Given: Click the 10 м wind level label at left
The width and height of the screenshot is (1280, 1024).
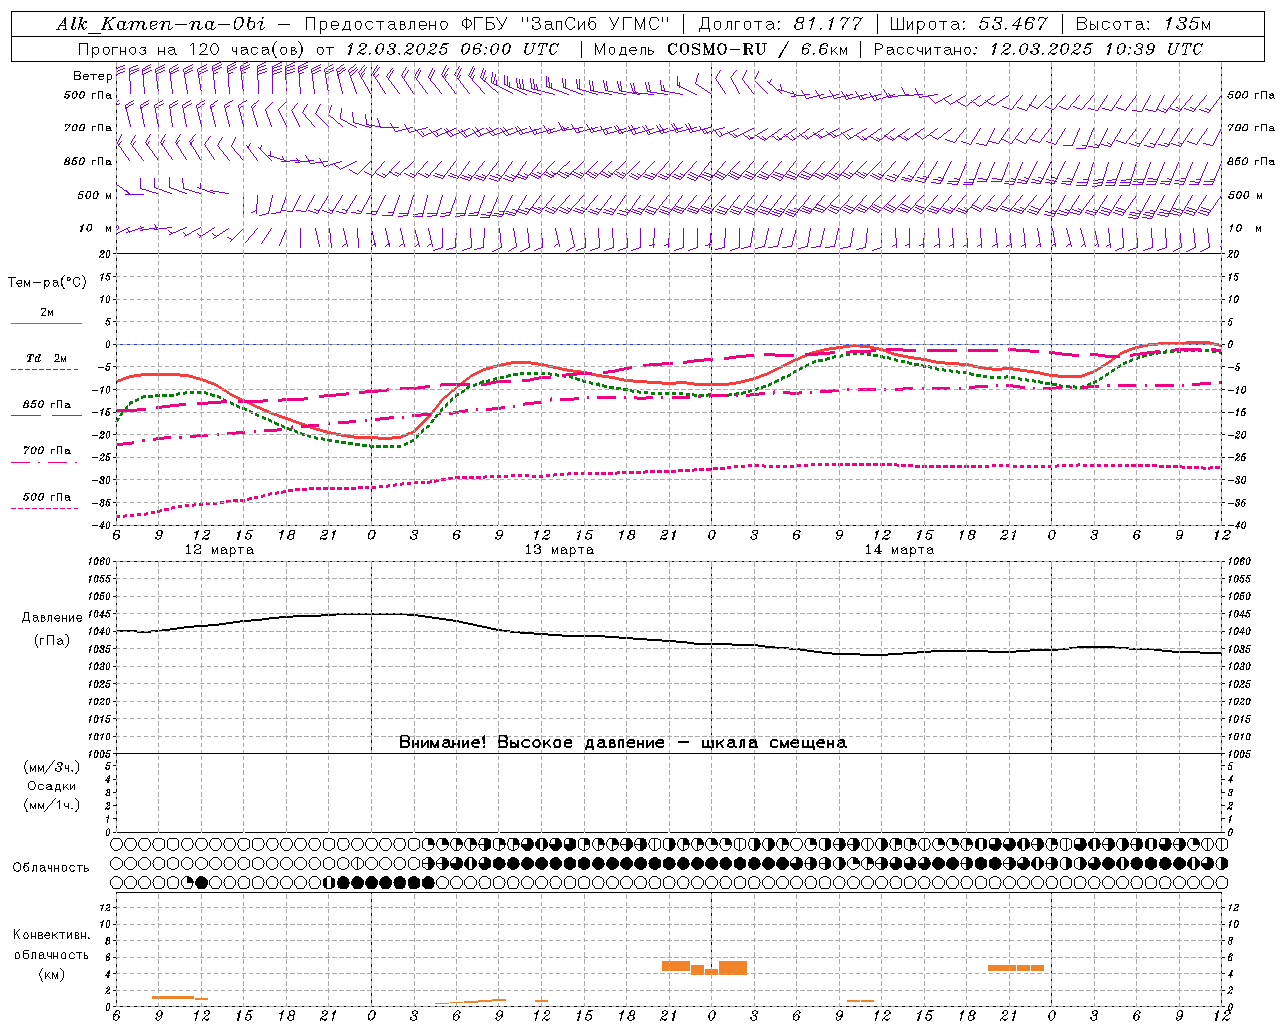Looking at the screenshot, I should [96, 229].
